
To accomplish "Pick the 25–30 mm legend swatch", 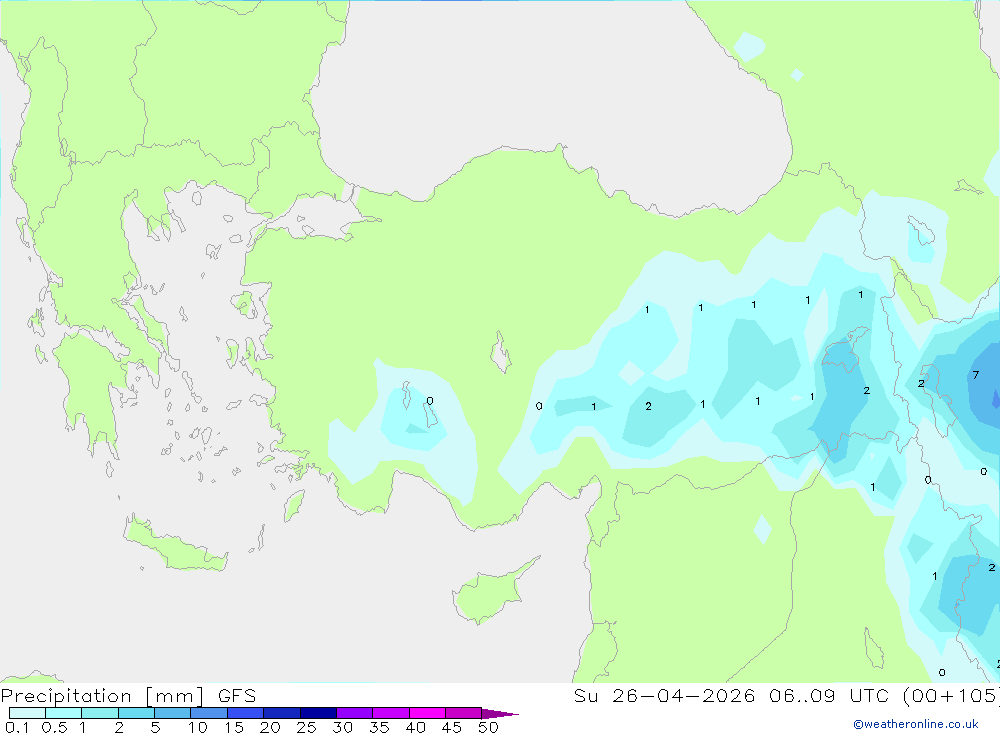I will [x=318, y=713].
